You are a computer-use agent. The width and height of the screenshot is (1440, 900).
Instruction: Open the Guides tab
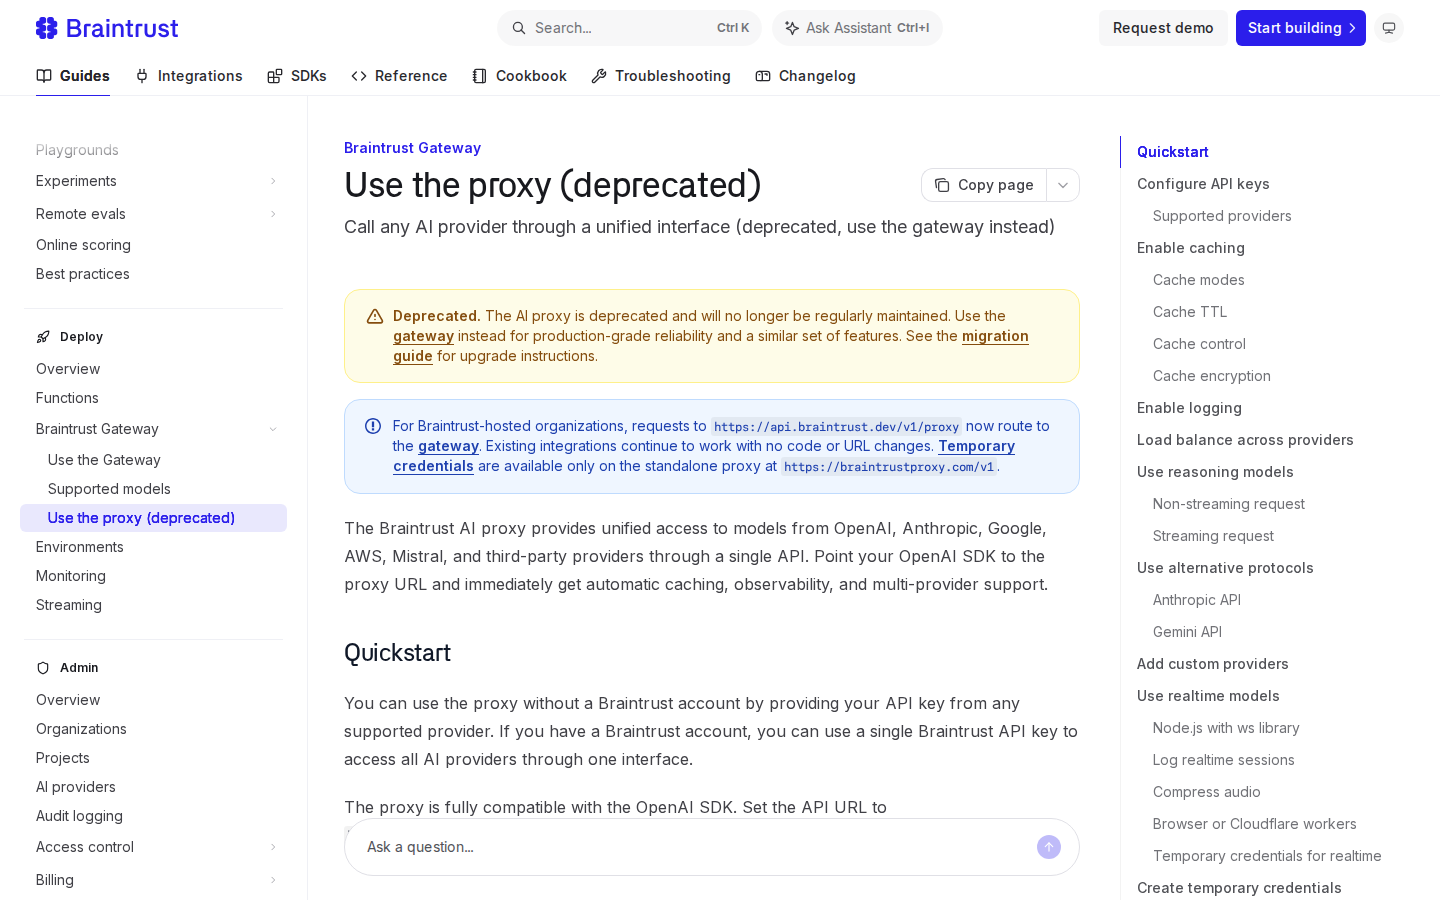click(73, 76)
